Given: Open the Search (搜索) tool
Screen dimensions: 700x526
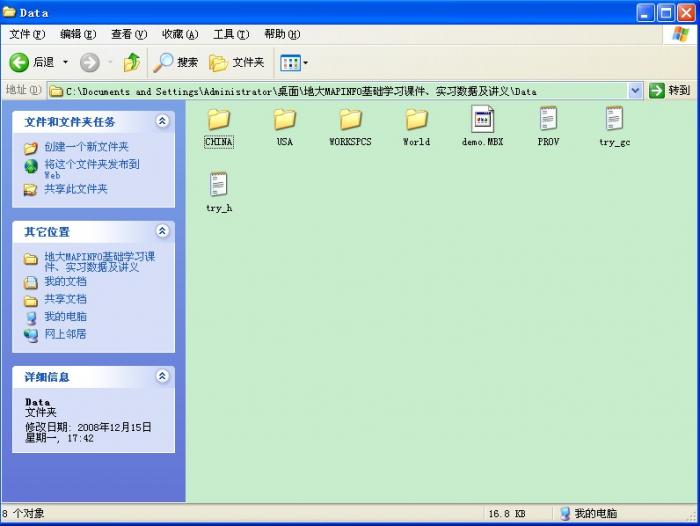Looking at the screenshot, I should click(x=176, y=62).
